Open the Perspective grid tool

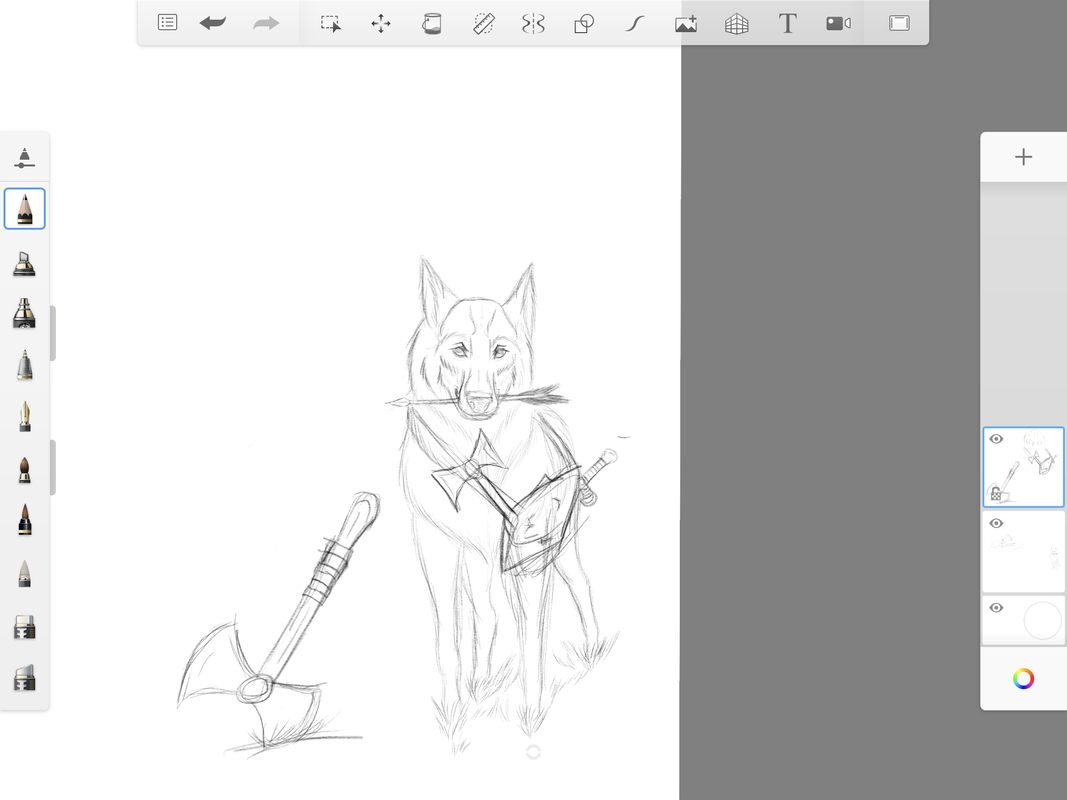pyautogui.click(x=736, y=23)
